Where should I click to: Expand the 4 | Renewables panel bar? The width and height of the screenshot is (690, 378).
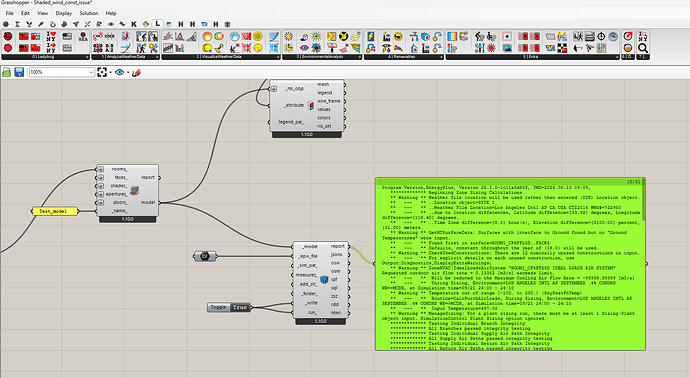[404, 57]
